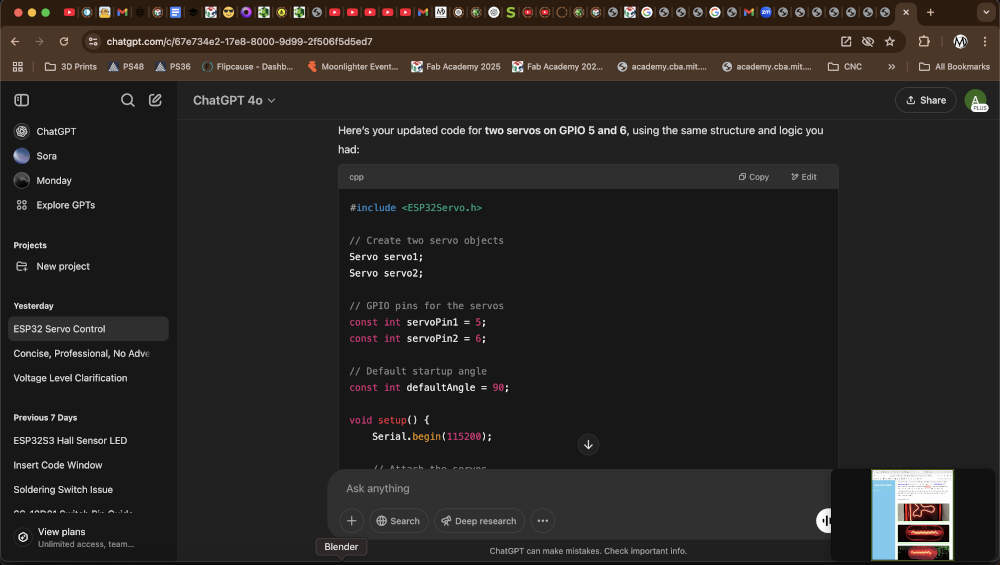
Task: Open ChatGPT home in the sidebar
Action: point(55,131)
